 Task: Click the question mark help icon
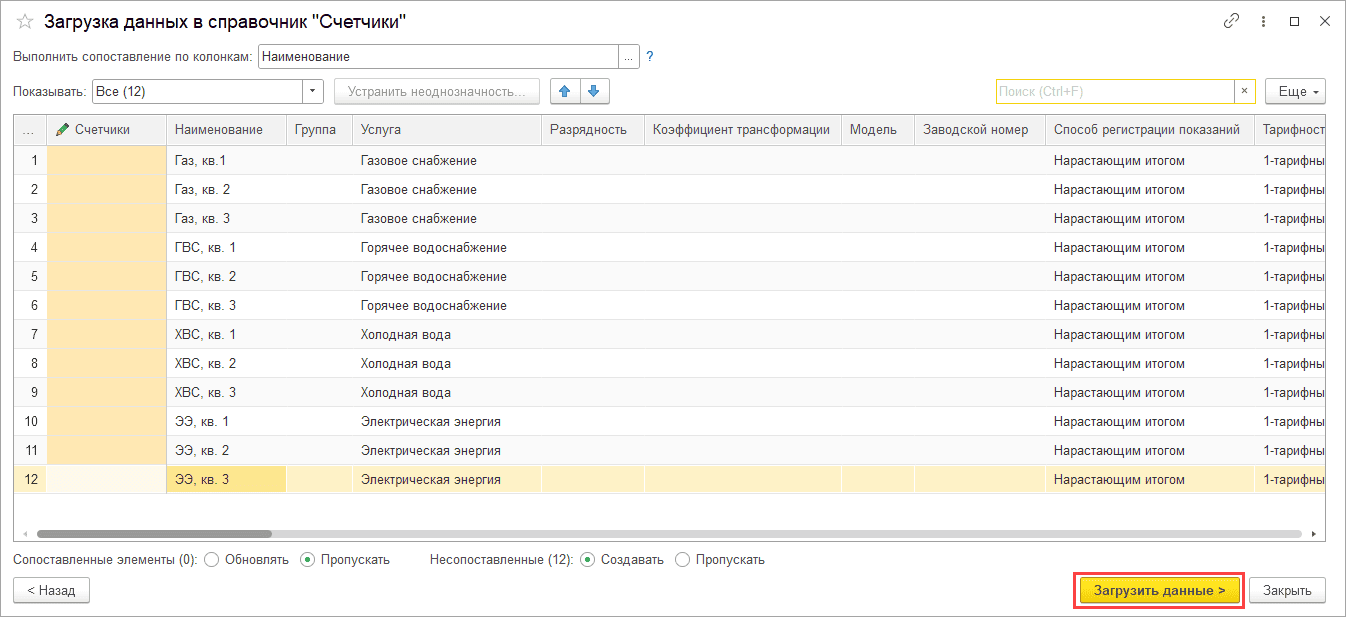point(649,57)
